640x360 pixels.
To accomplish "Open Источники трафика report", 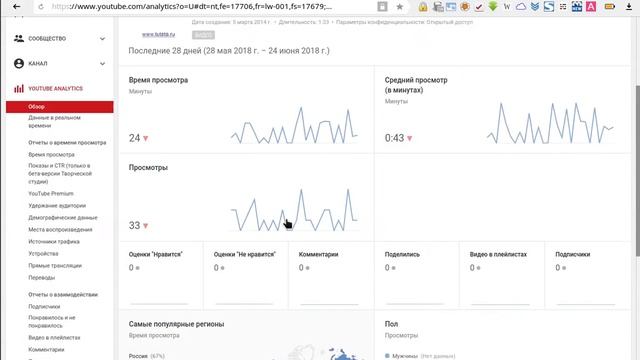I will coord(54,242).
